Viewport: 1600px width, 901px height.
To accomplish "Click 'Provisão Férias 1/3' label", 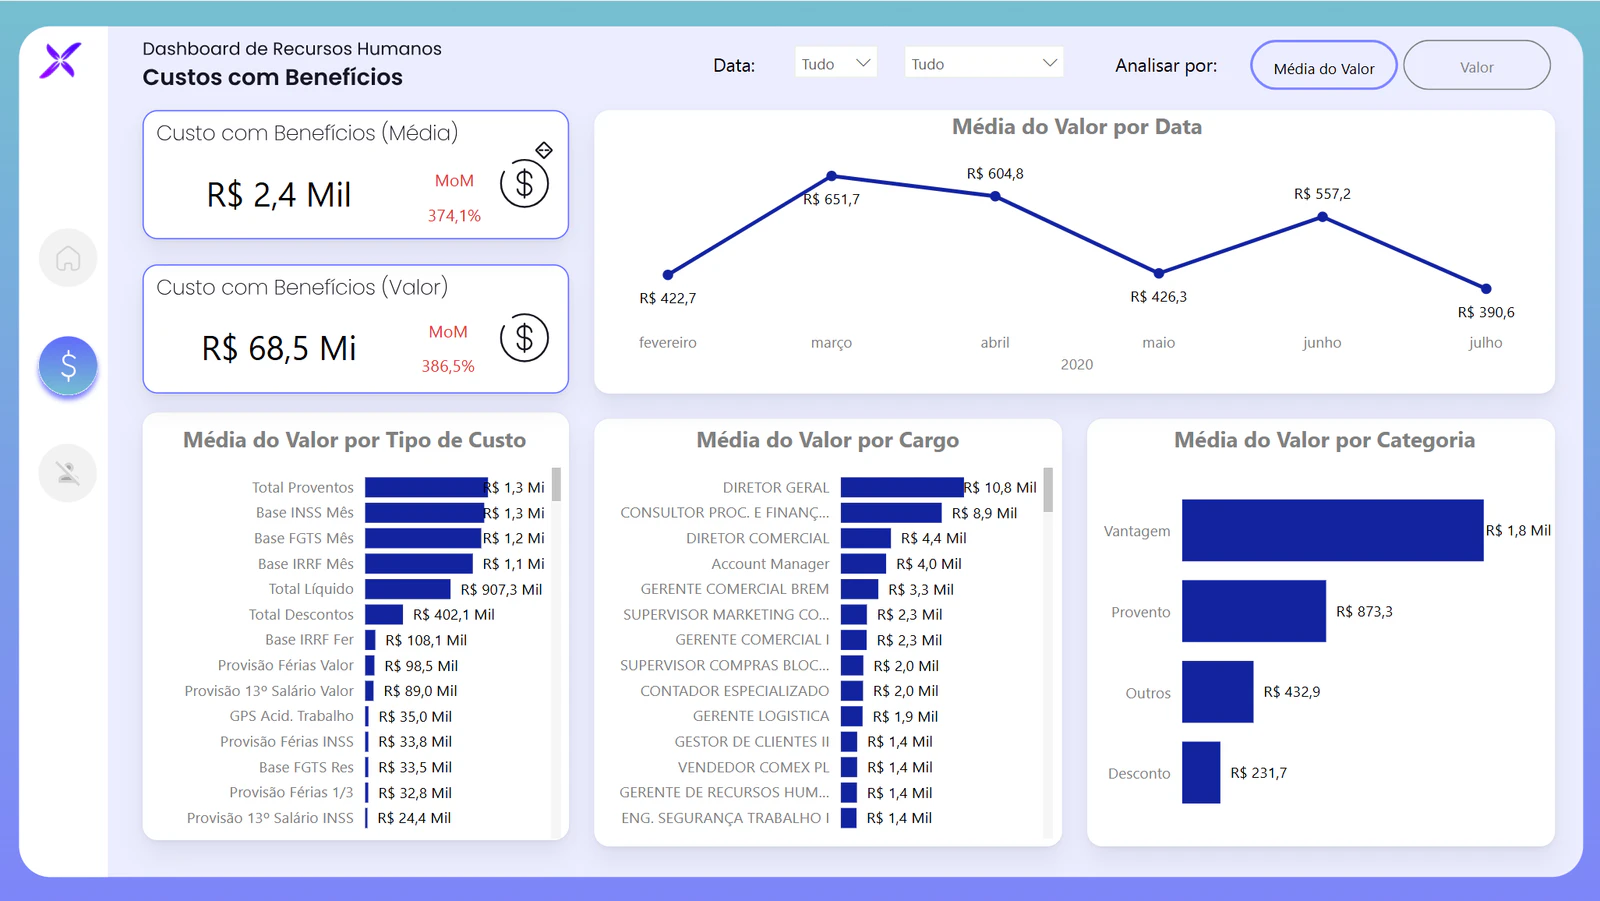I will (291, 793).
